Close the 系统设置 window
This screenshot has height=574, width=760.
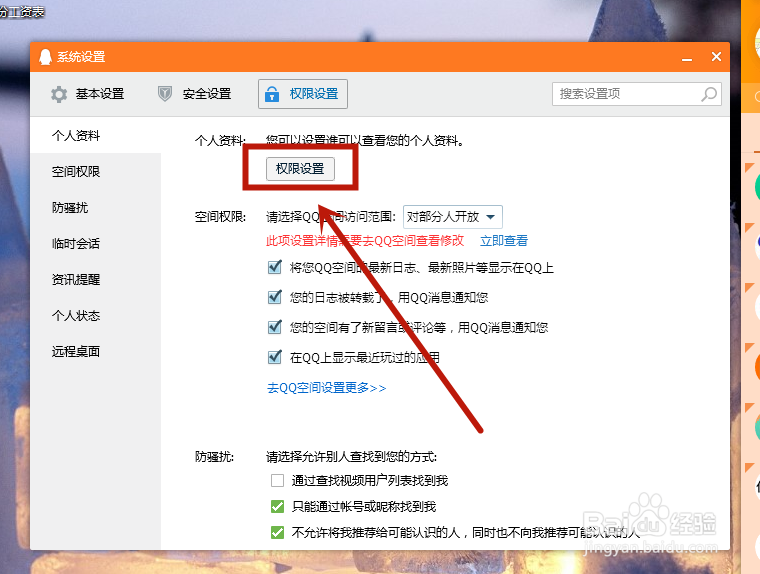[x=716, y=57]
